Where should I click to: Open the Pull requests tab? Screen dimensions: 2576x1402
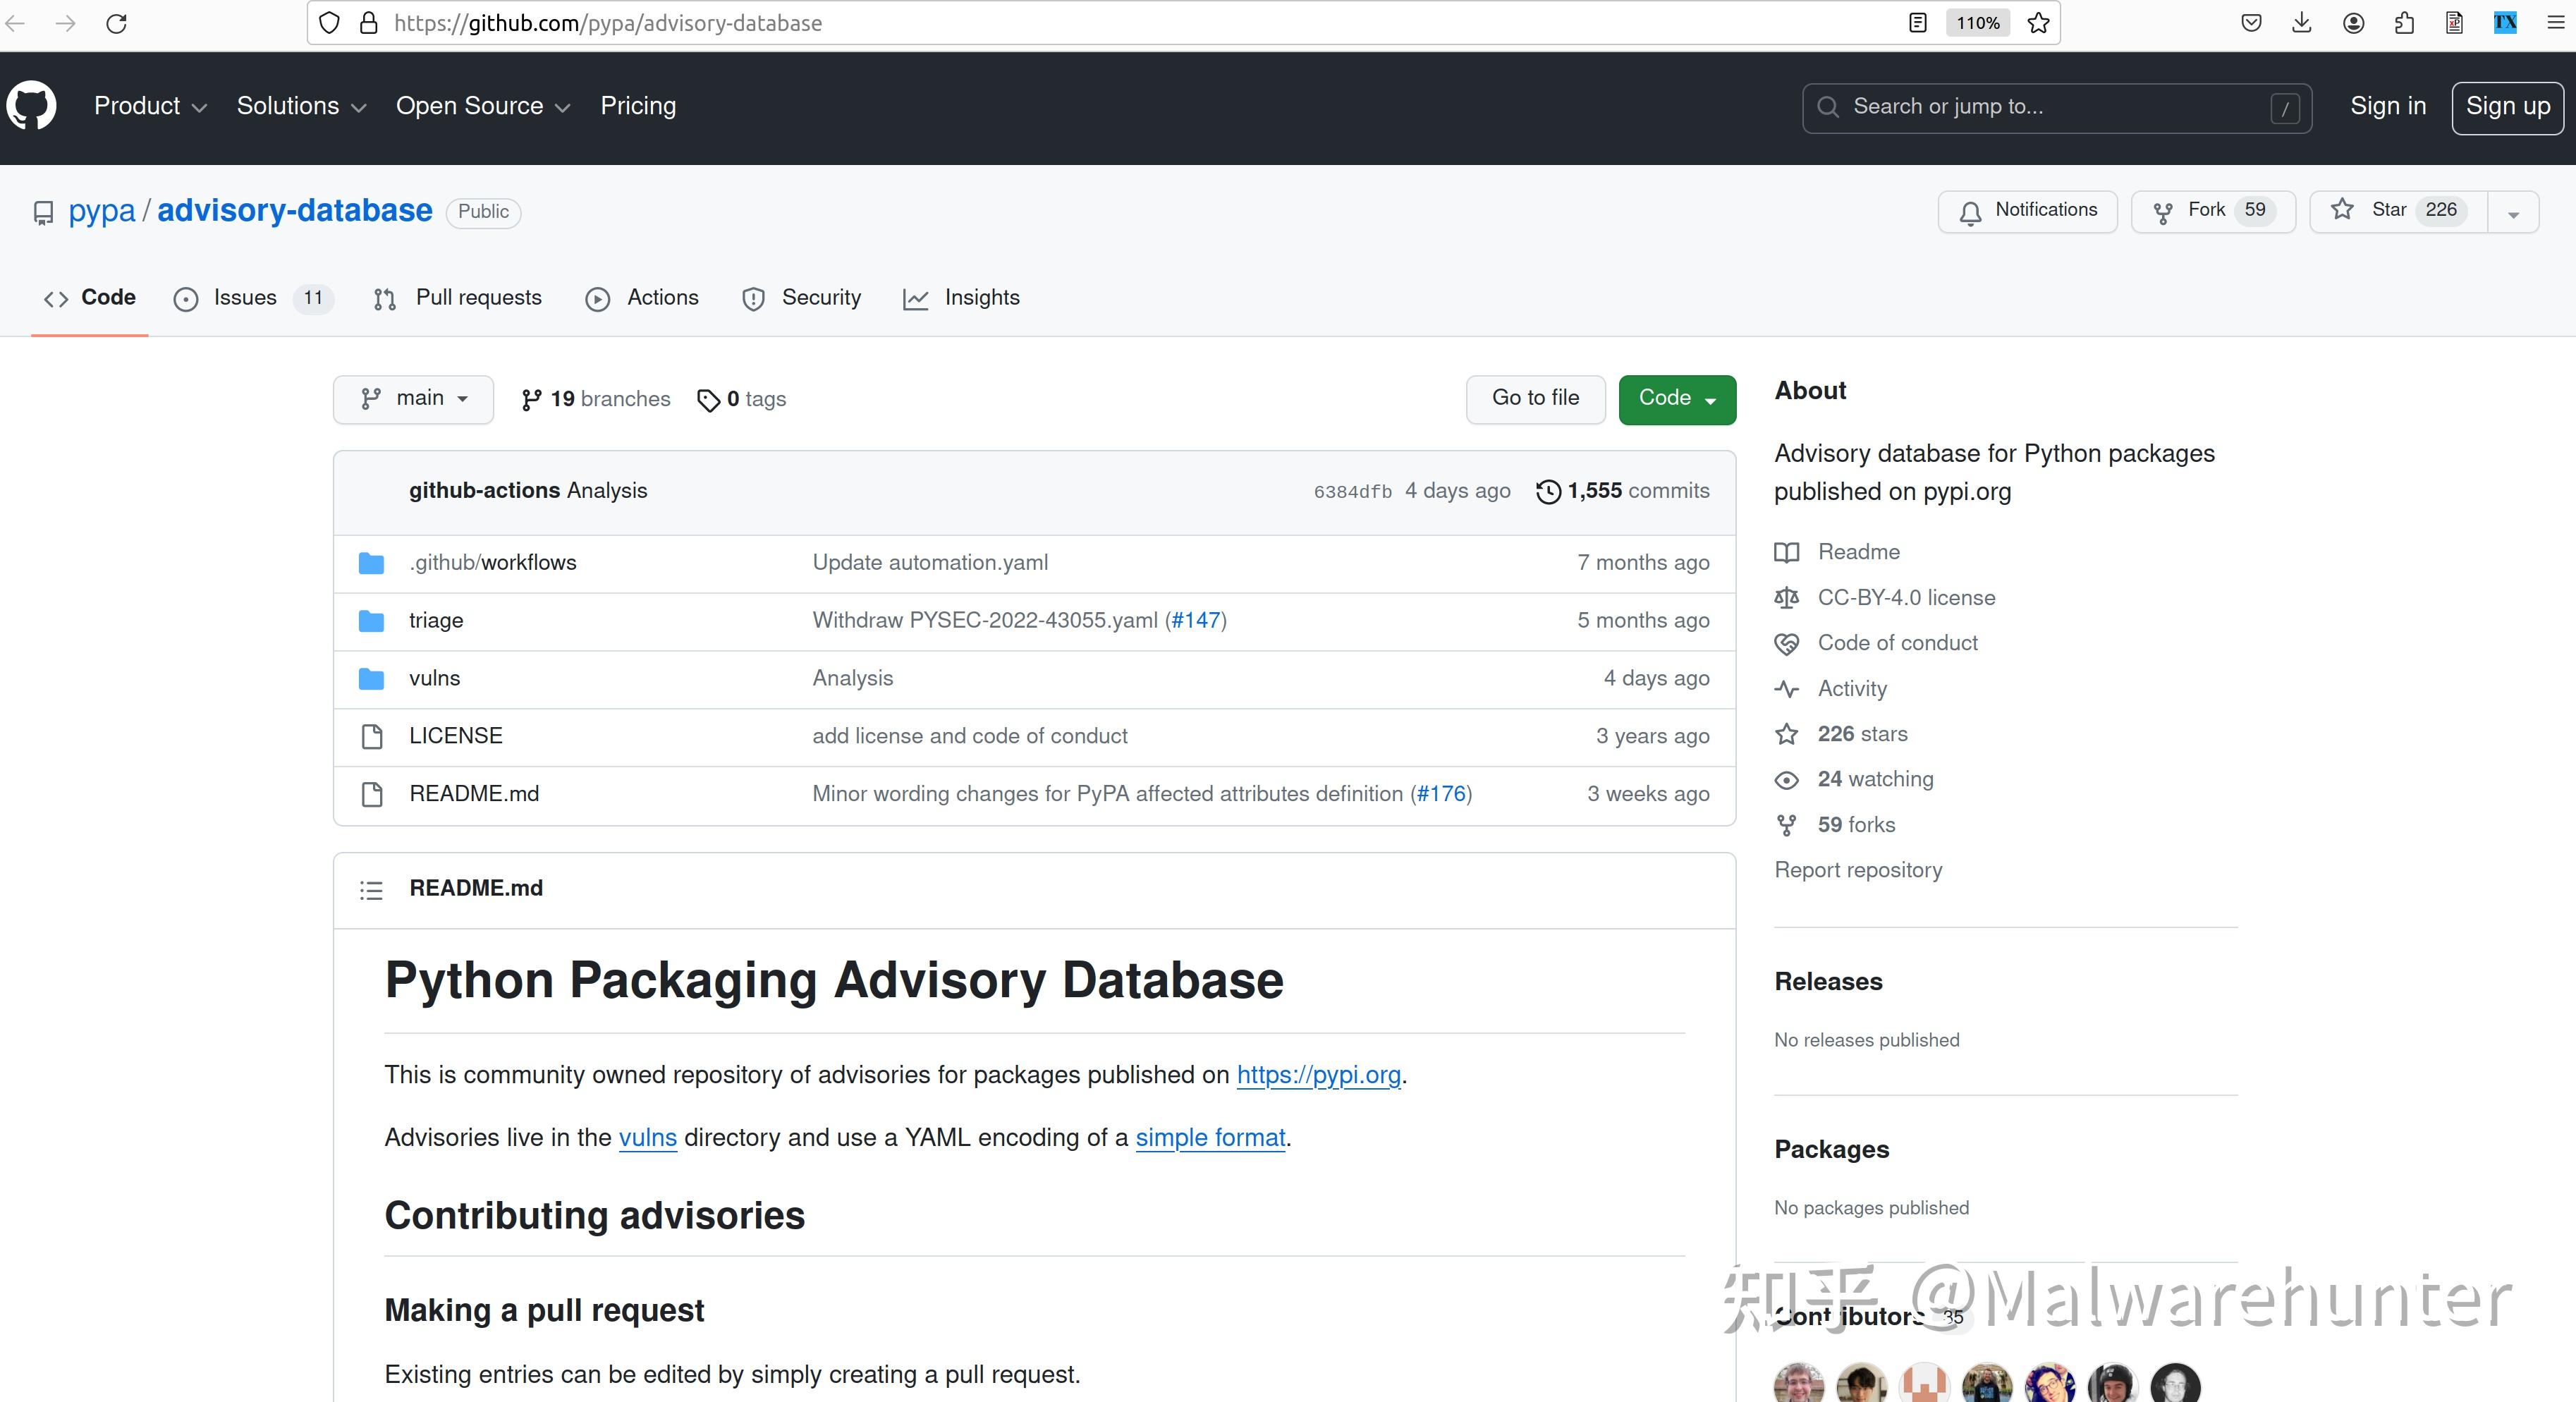[x=478, y=298]
